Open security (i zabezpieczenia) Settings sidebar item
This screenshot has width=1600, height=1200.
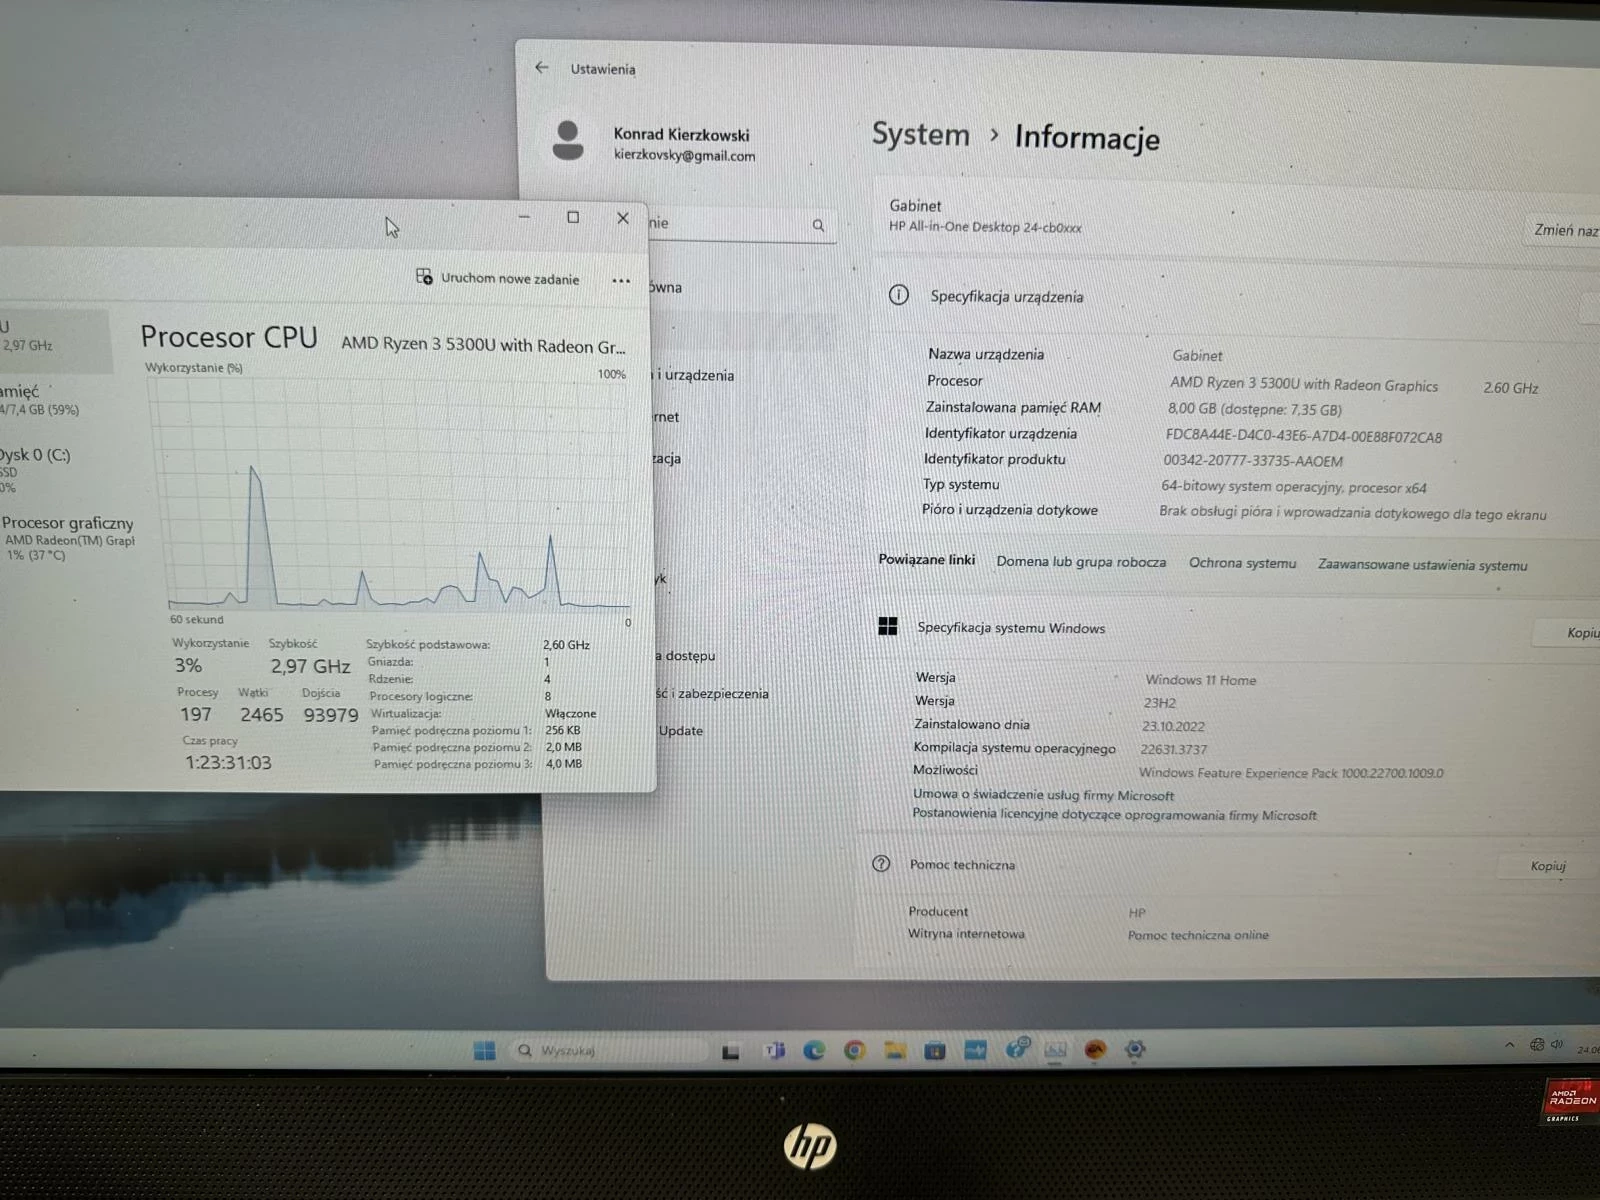point(712,694)
